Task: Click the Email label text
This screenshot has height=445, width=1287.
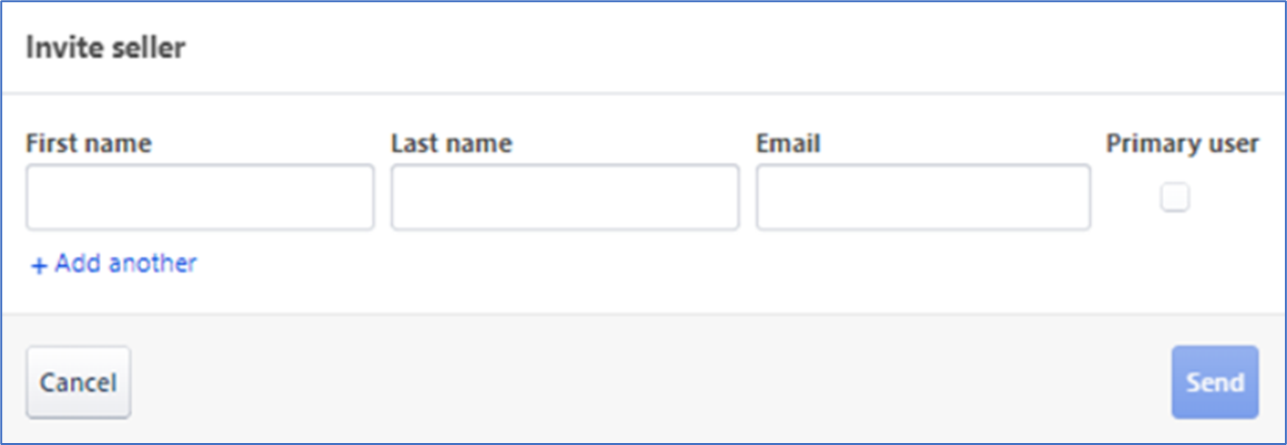Action: click(x=788, y=144)
